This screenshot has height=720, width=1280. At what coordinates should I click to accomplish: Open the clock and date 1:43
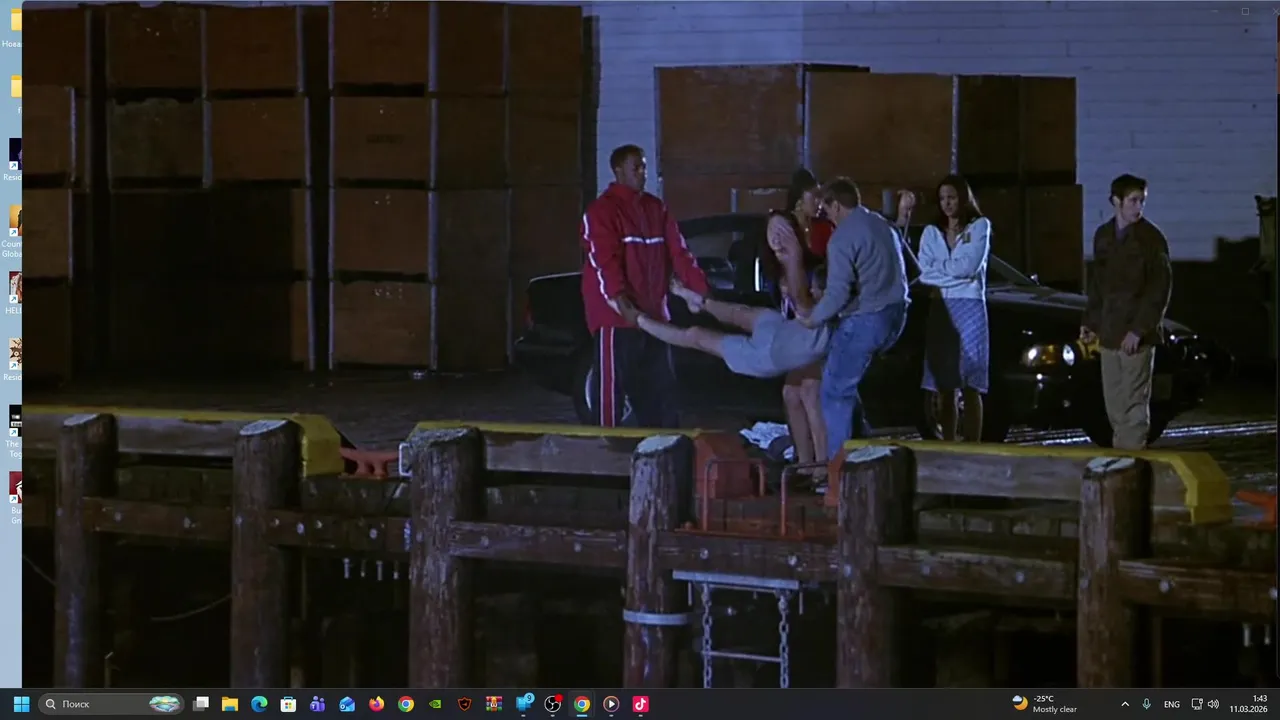pyautogui.click(x=1249, y=704)
